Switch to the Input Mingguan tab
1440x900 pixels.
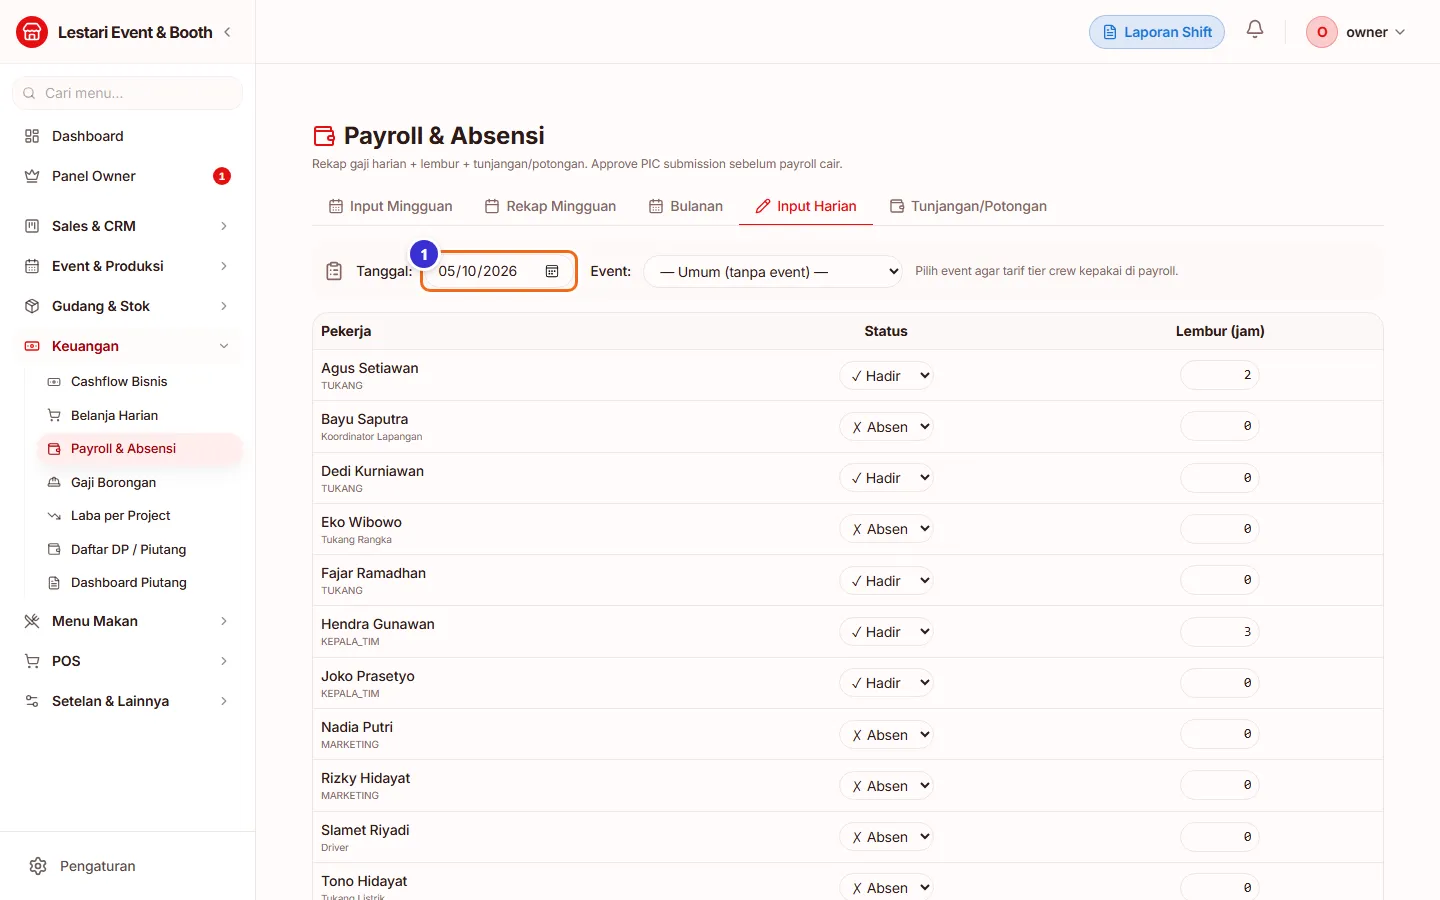(391, 206)
